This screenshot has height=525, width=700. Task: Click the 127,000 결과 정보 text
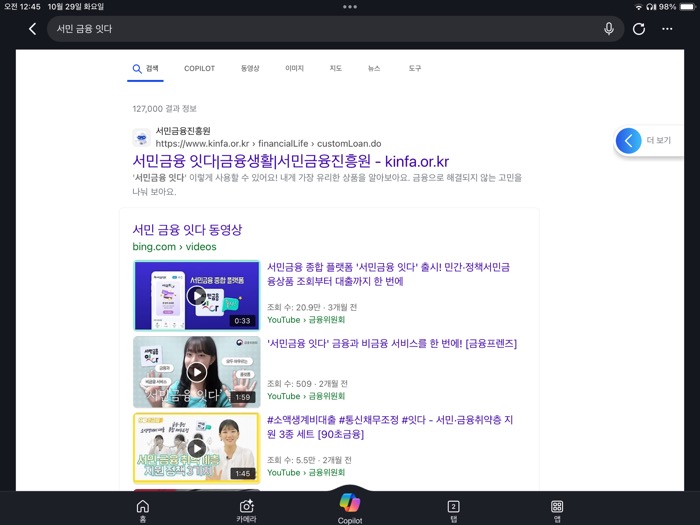pyautogui.click(x=164, y=109)
